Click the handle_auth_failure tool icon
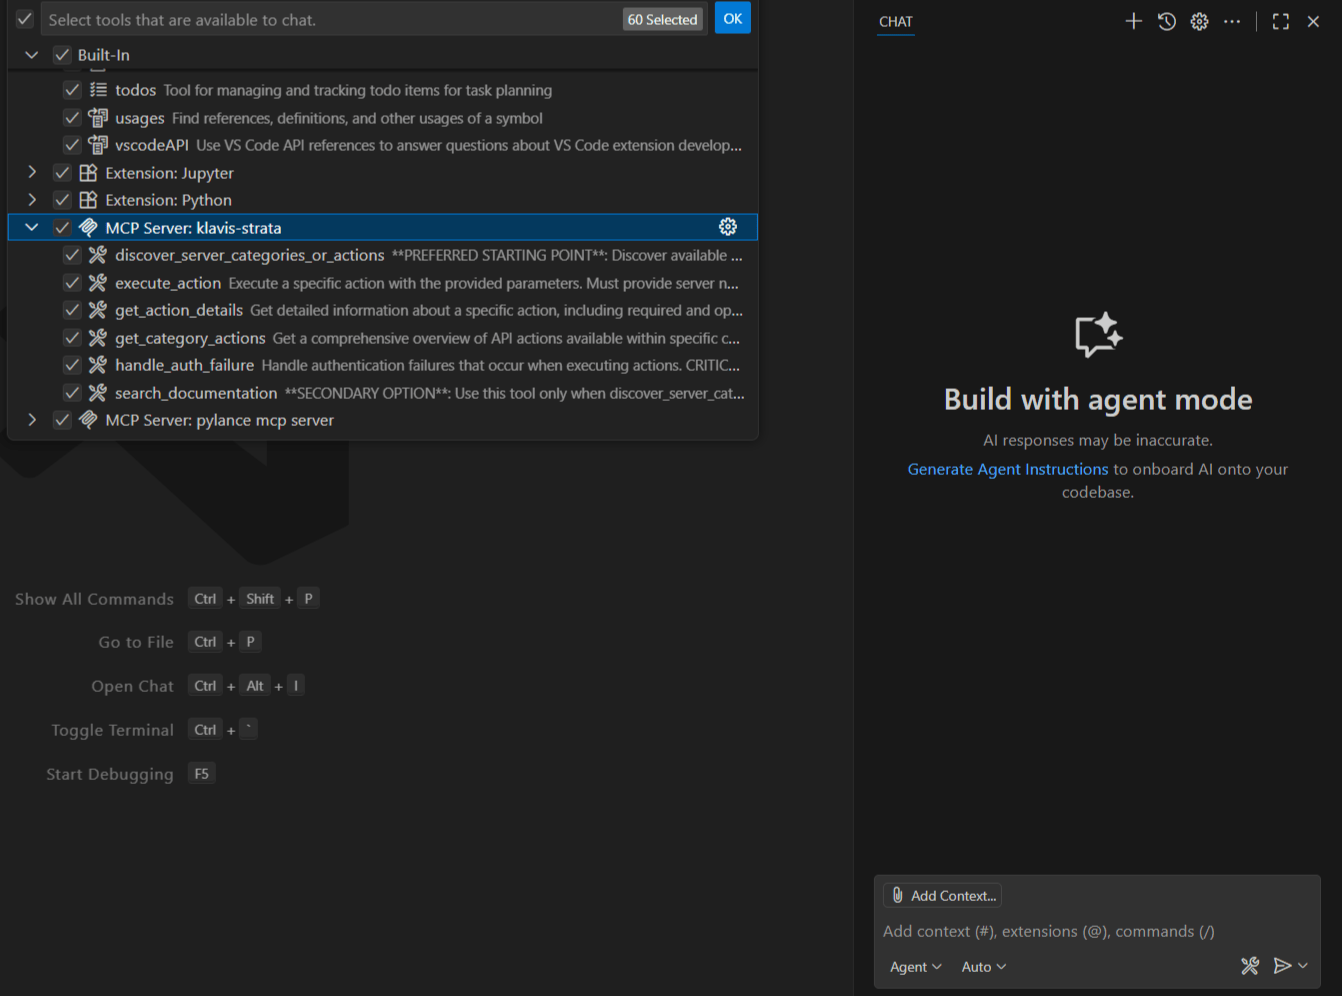The width and height of the screenshot is (1342, 996). [98, 365]
